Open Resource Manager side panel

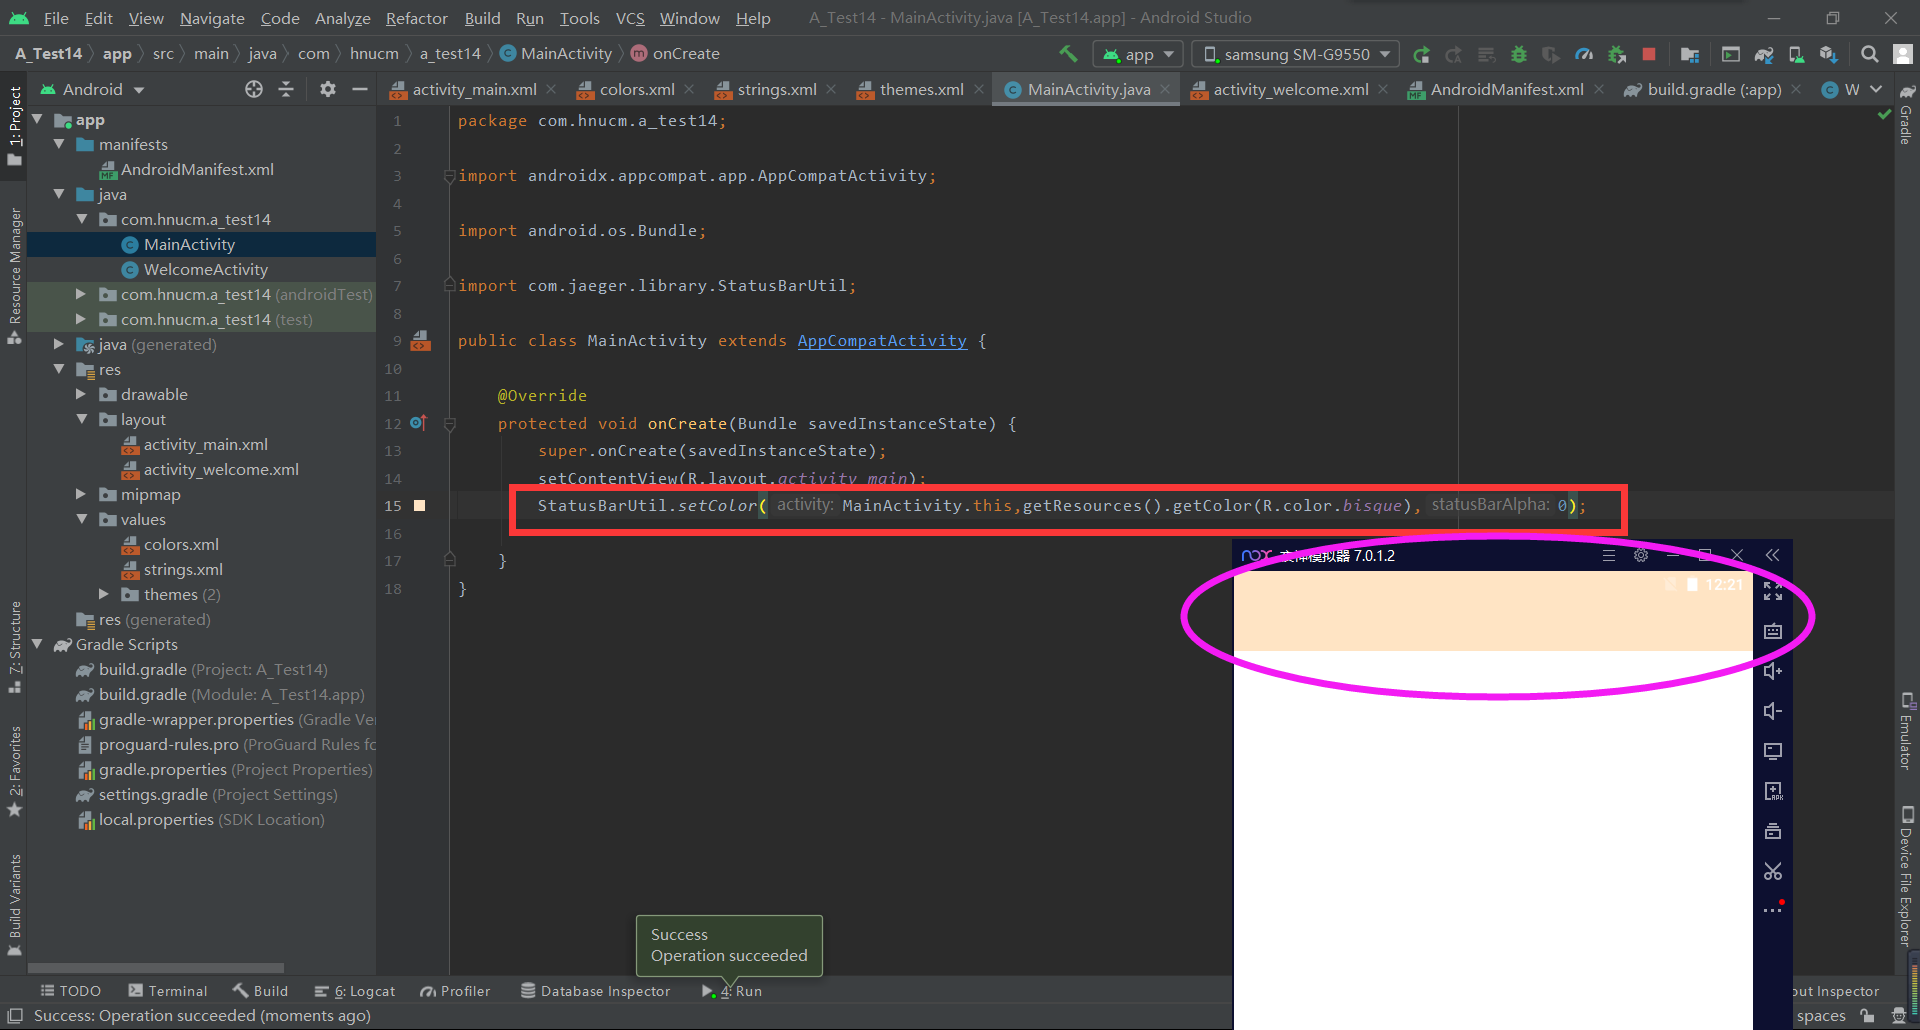[x=15, y=276]
